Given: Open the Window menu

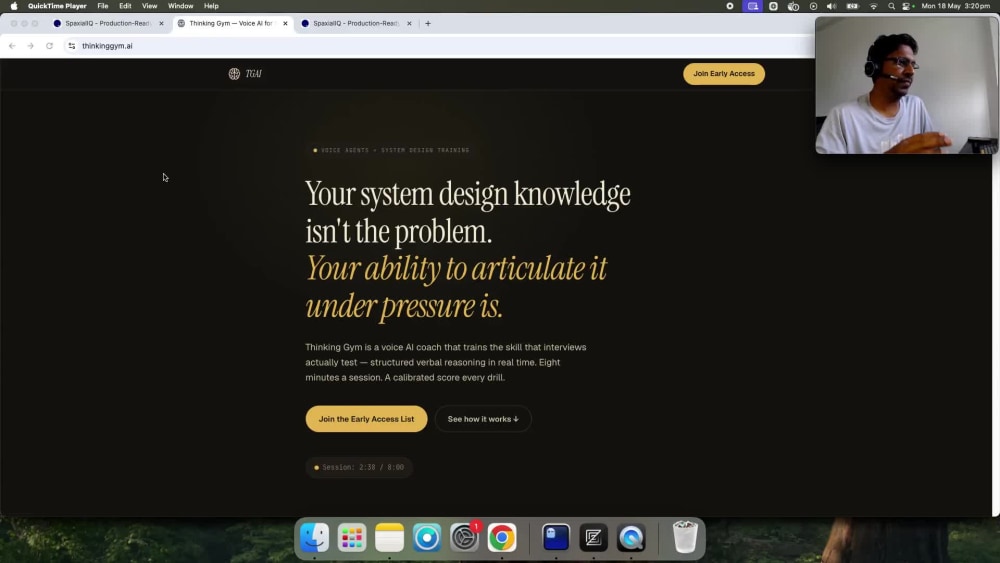Looking at the screenshot, I should [180, 6].
